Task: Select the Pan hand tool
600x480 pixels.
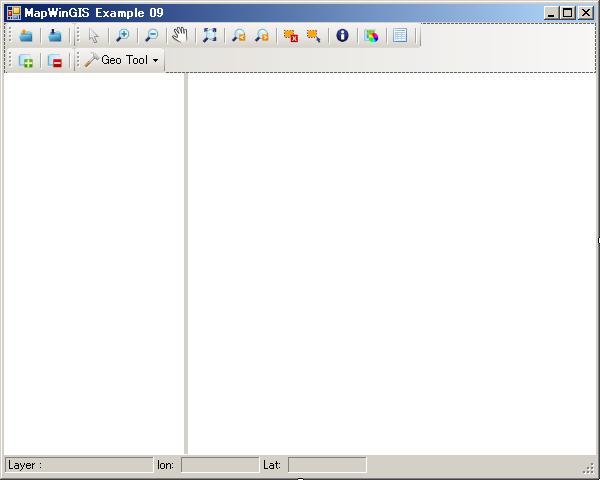Action: [x=180, y=36]
